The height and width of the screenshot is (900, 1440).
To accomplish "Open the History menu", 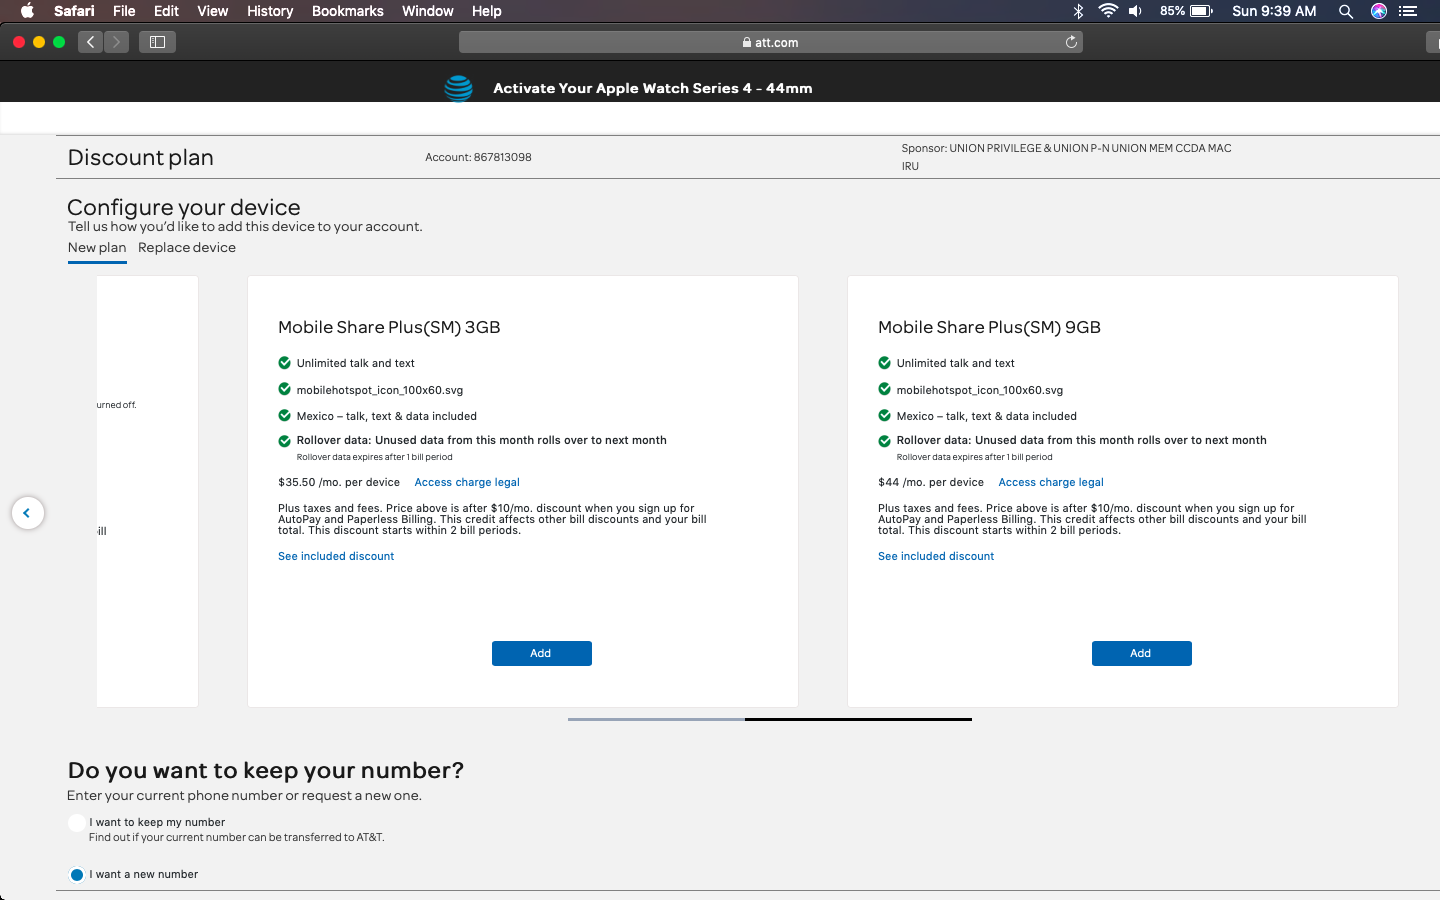I will point(270,11).
